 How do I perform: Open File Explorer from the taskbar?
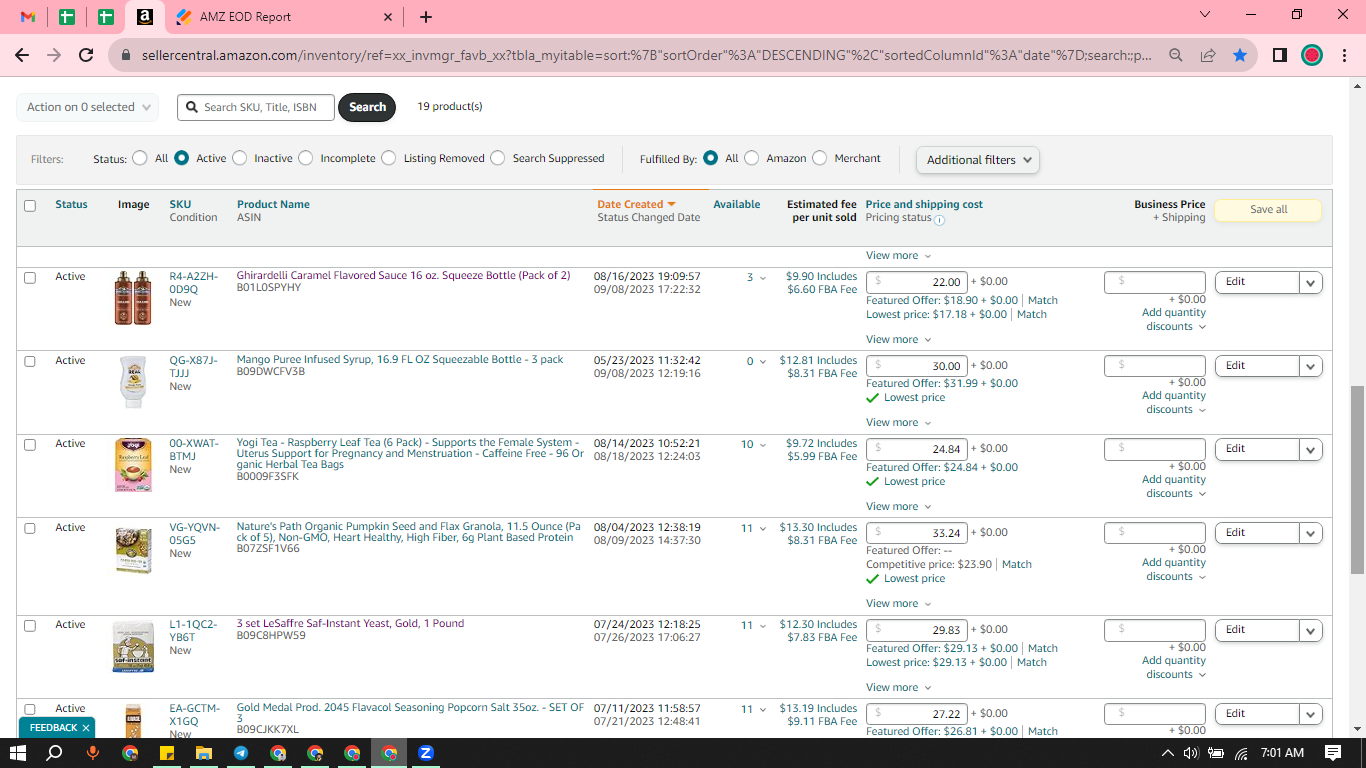pyautogui.click(x=203, y=753)
